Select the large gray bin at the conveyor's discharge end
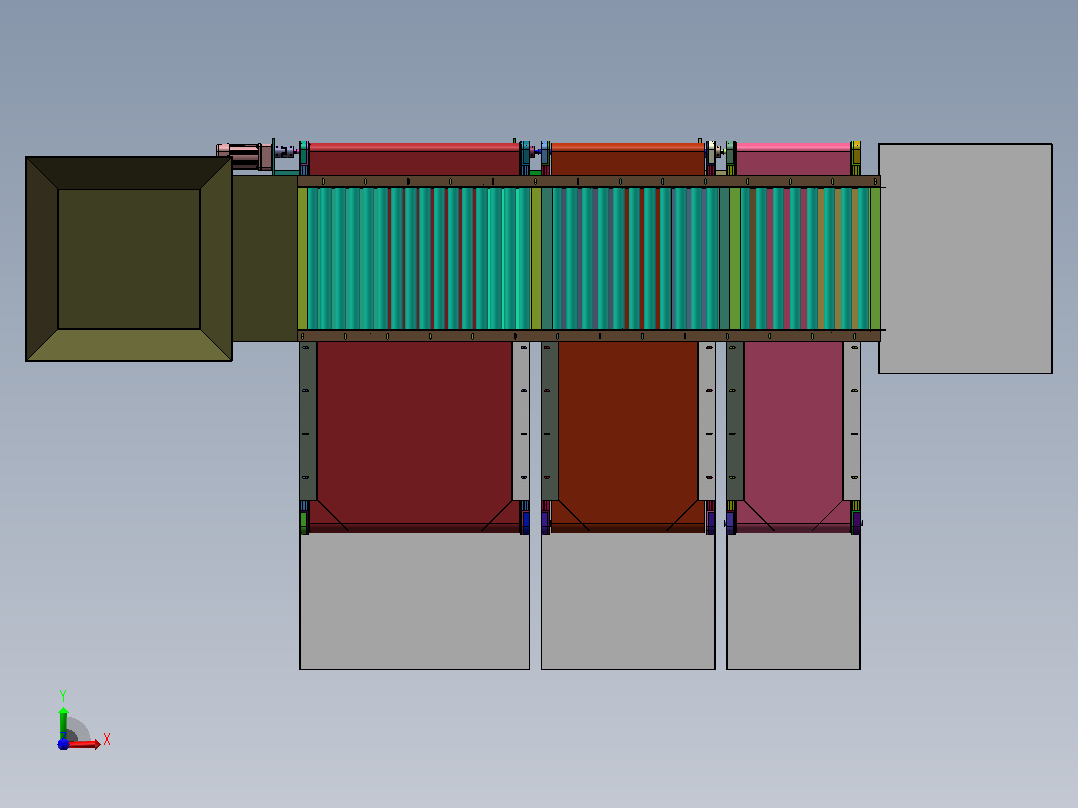Screen dimensions: 1078x808 pos(965,259)
